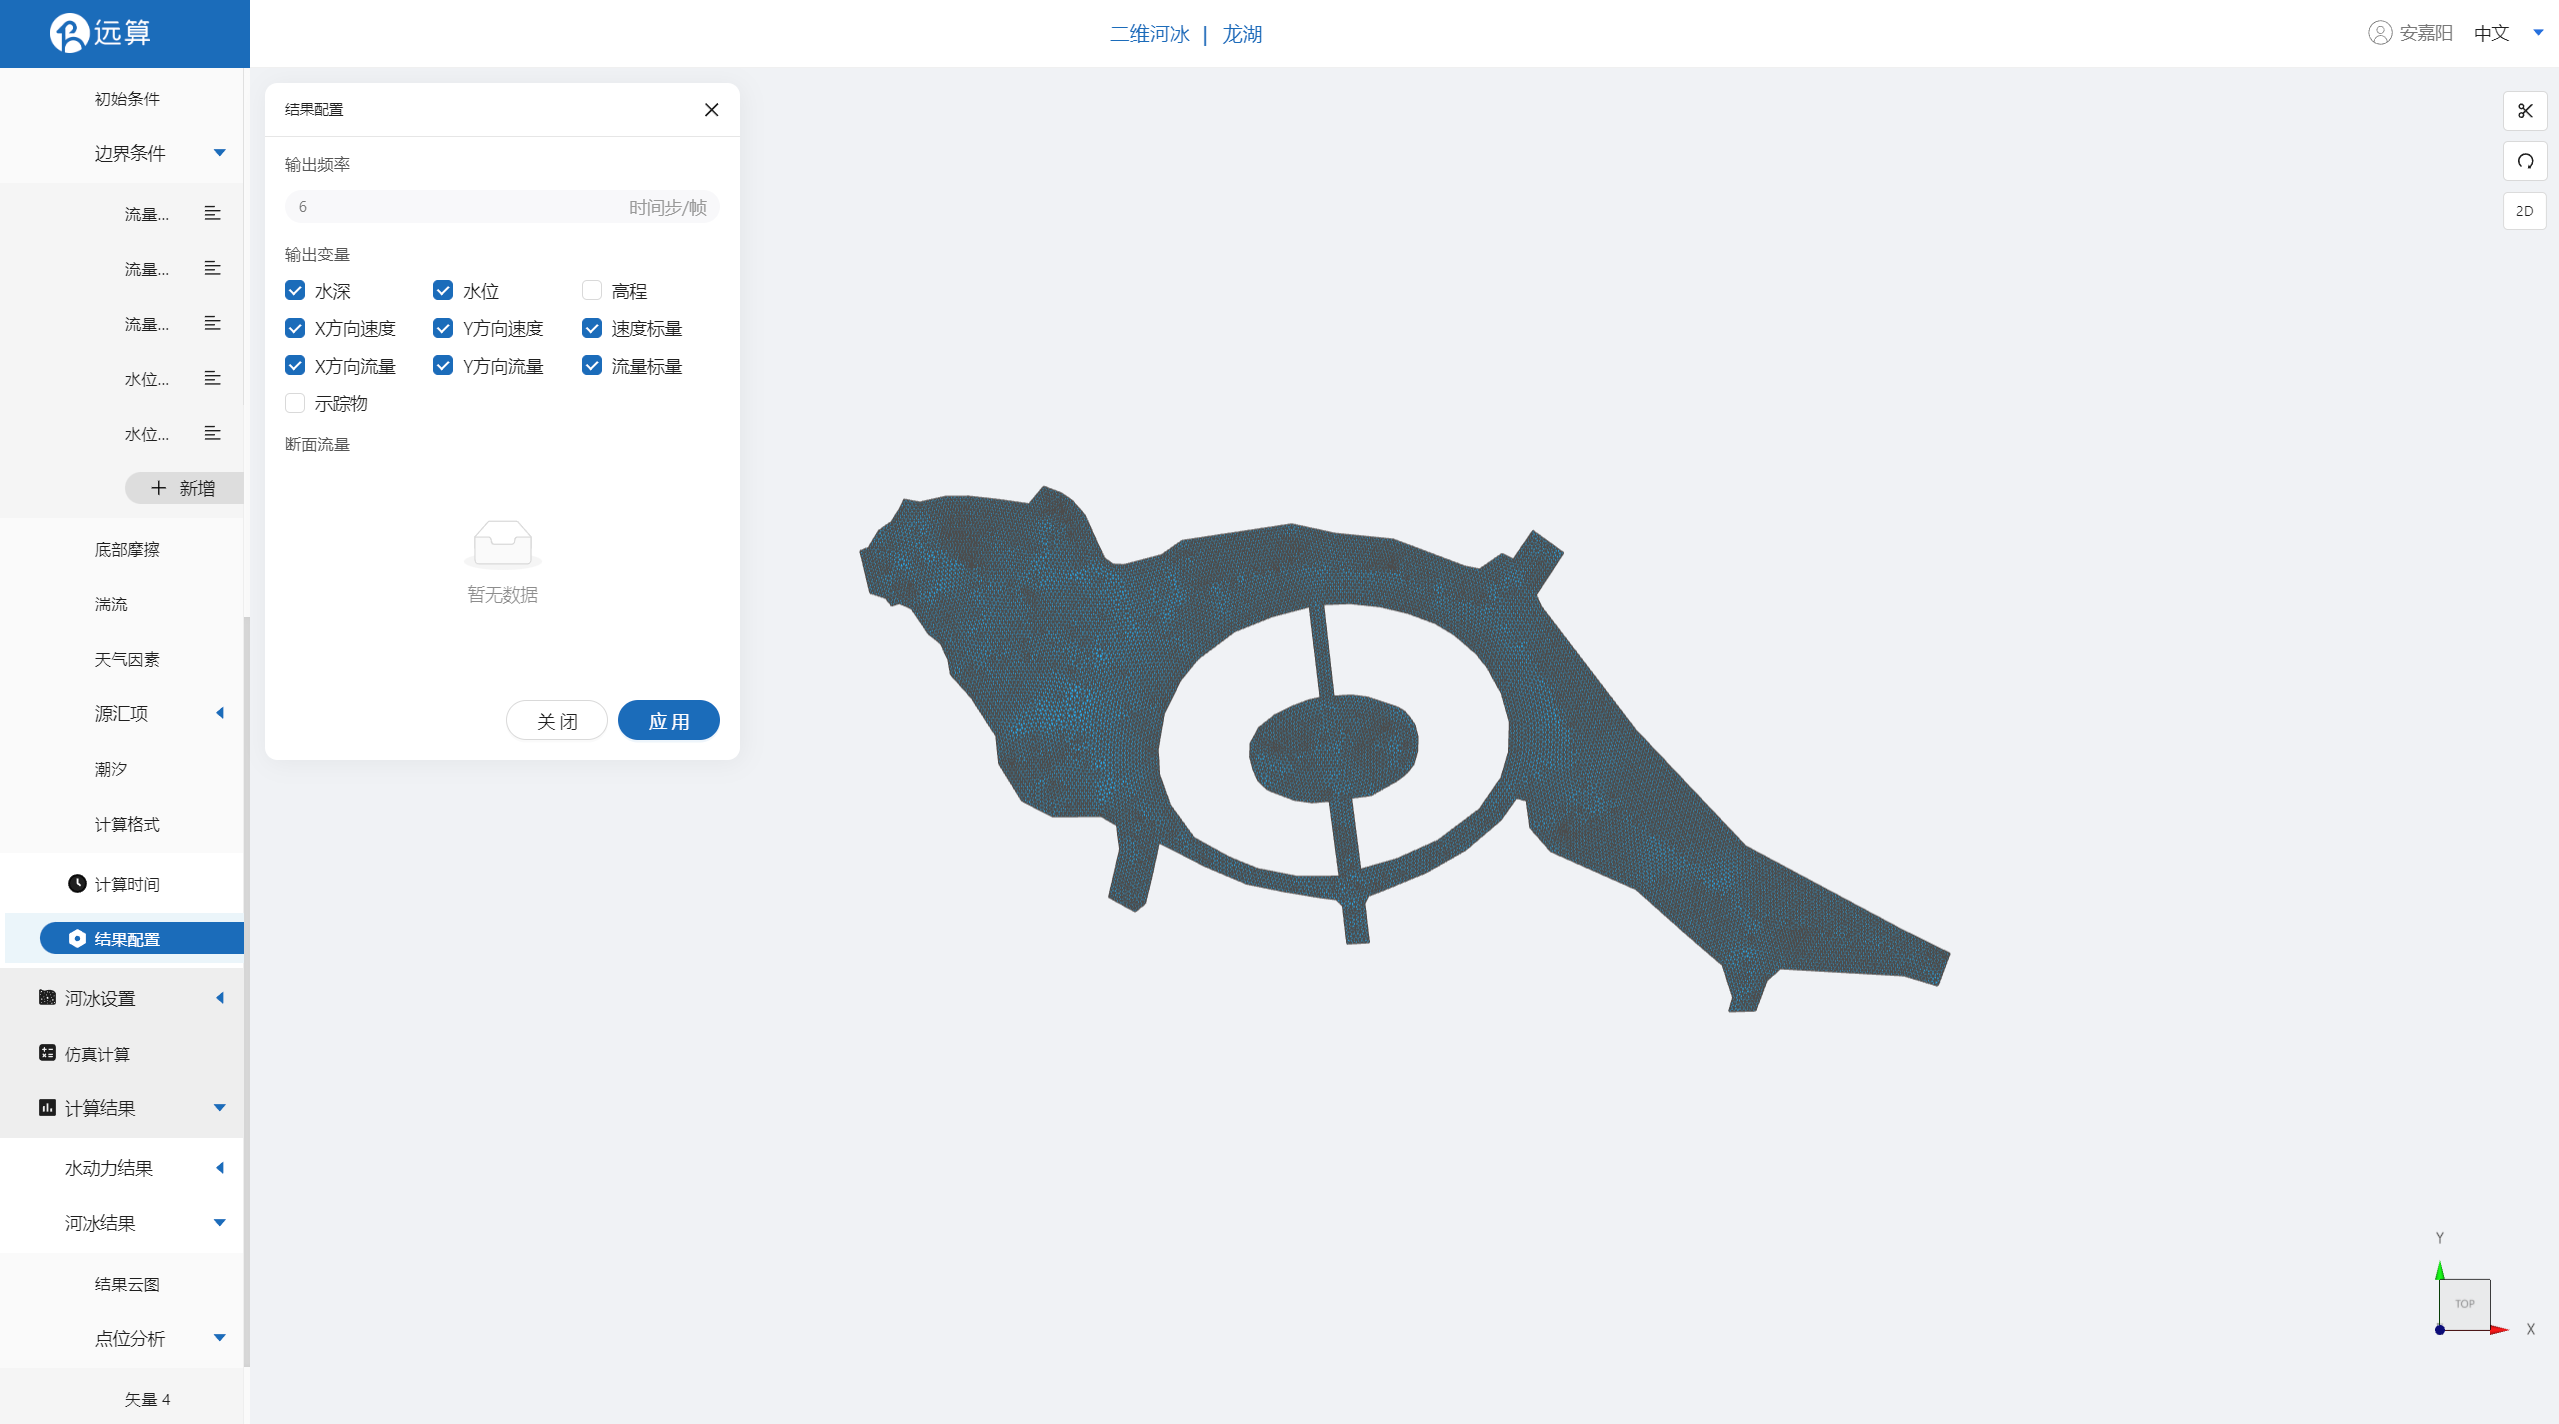
Task: Uncheck the 水深 output variable
Action: click(x=295, y=290)
